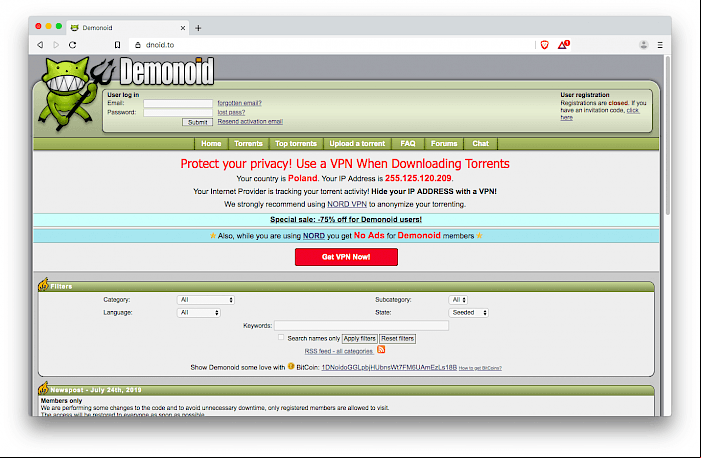Click the Demonoid title logo text
This screenshot has width=701, height=458.
pyautogui.click(x=167, y=72)
